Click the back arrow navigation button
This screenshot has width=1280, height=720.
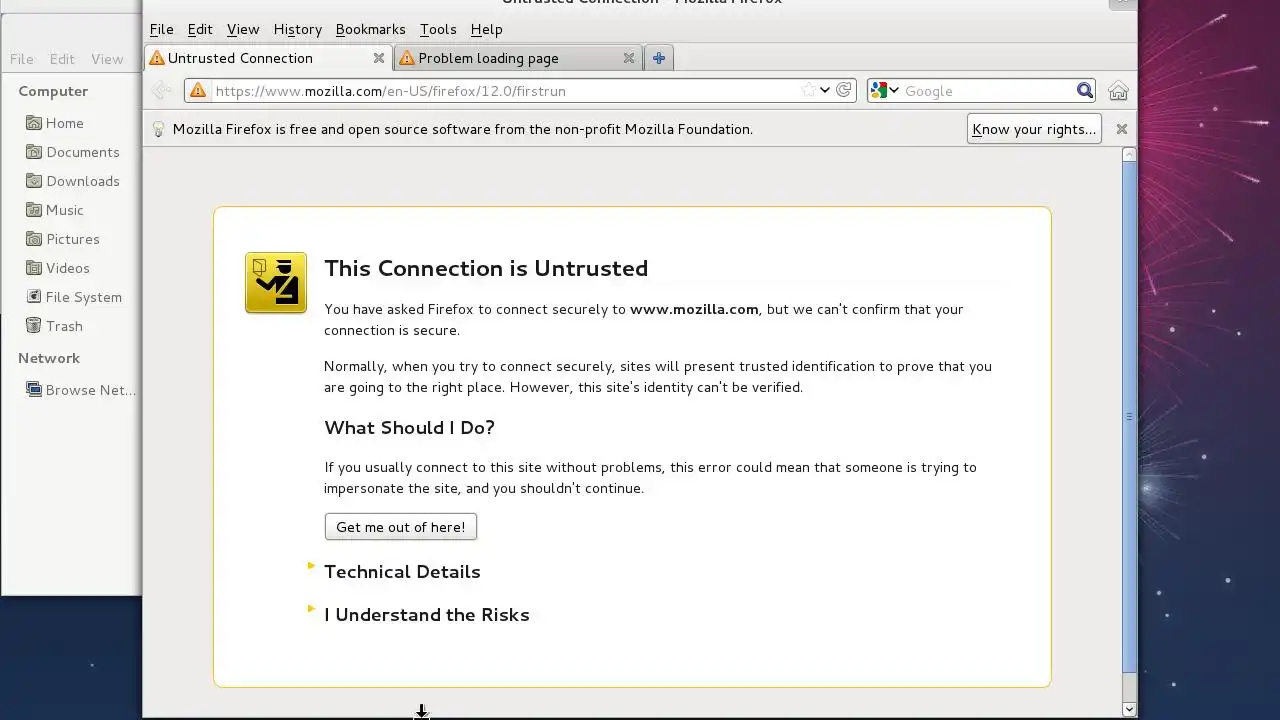[x=162, y=91]
